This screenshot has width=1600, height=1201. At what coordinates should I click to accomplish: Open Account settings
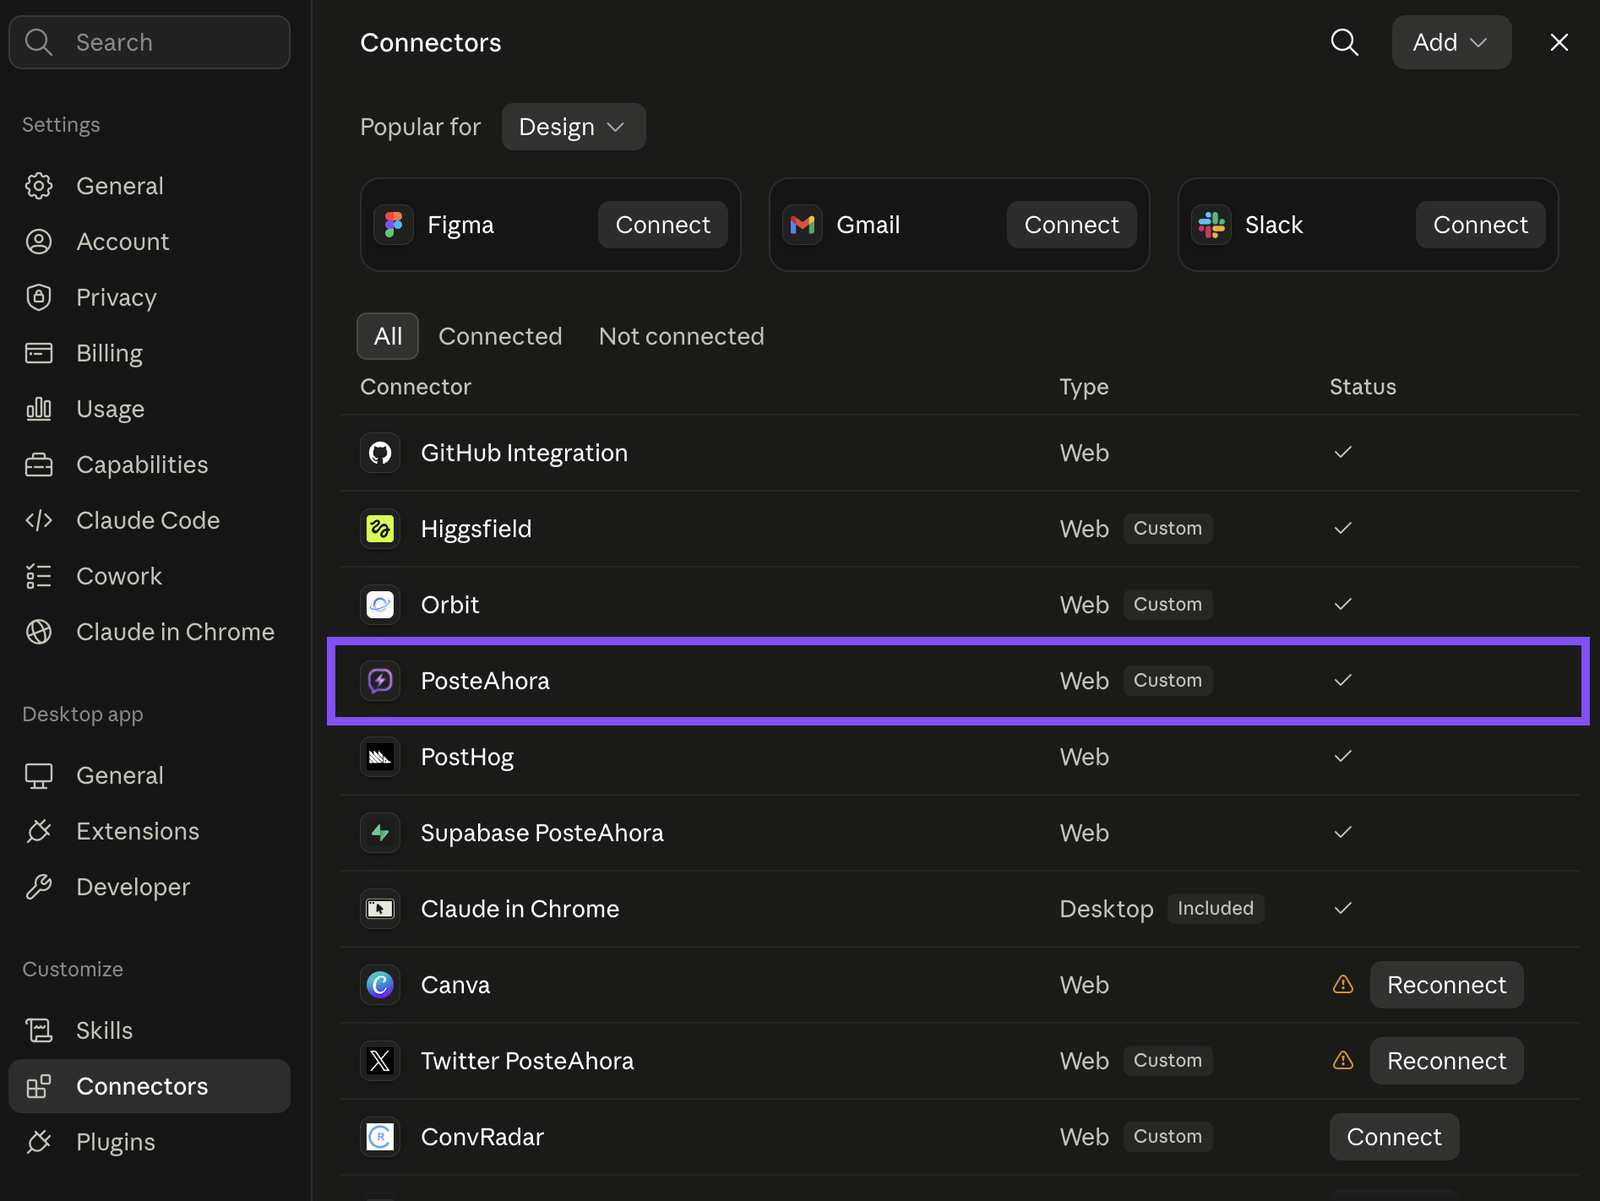[149, 242]
